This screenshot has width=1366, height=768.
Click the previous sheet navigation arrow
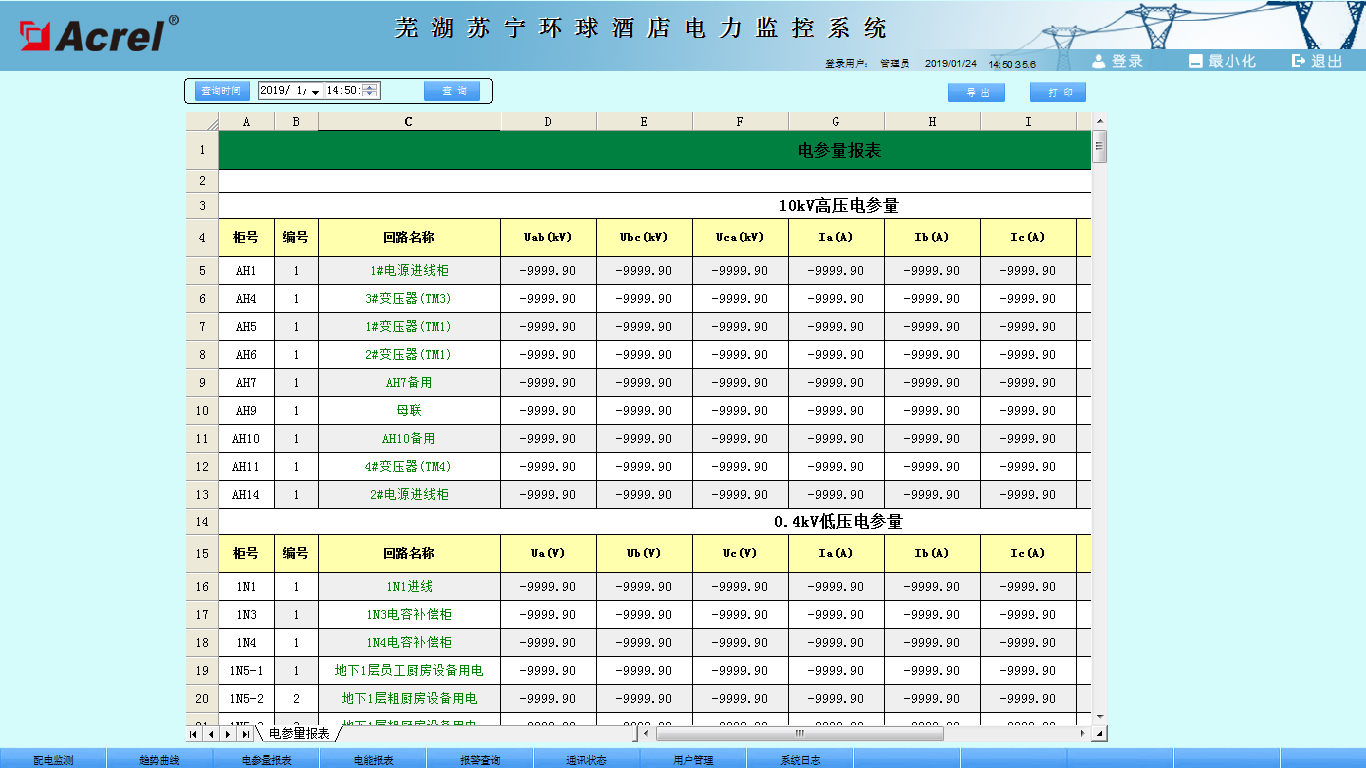tap(211, 734)
